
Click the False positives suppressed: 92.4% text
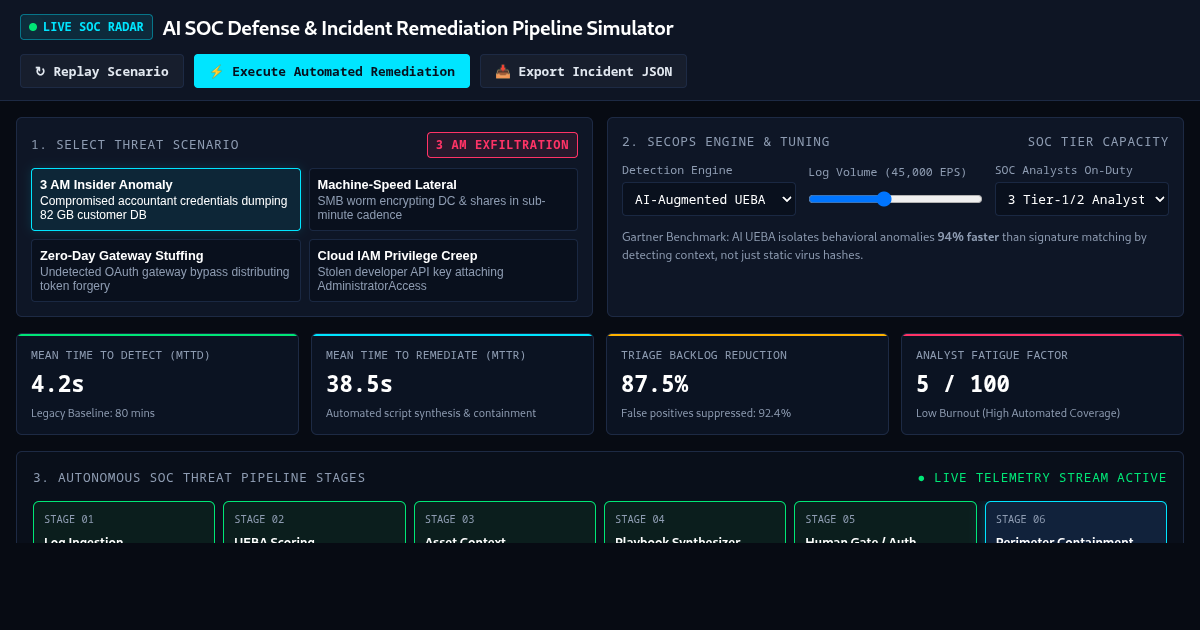tap(706, 413)
